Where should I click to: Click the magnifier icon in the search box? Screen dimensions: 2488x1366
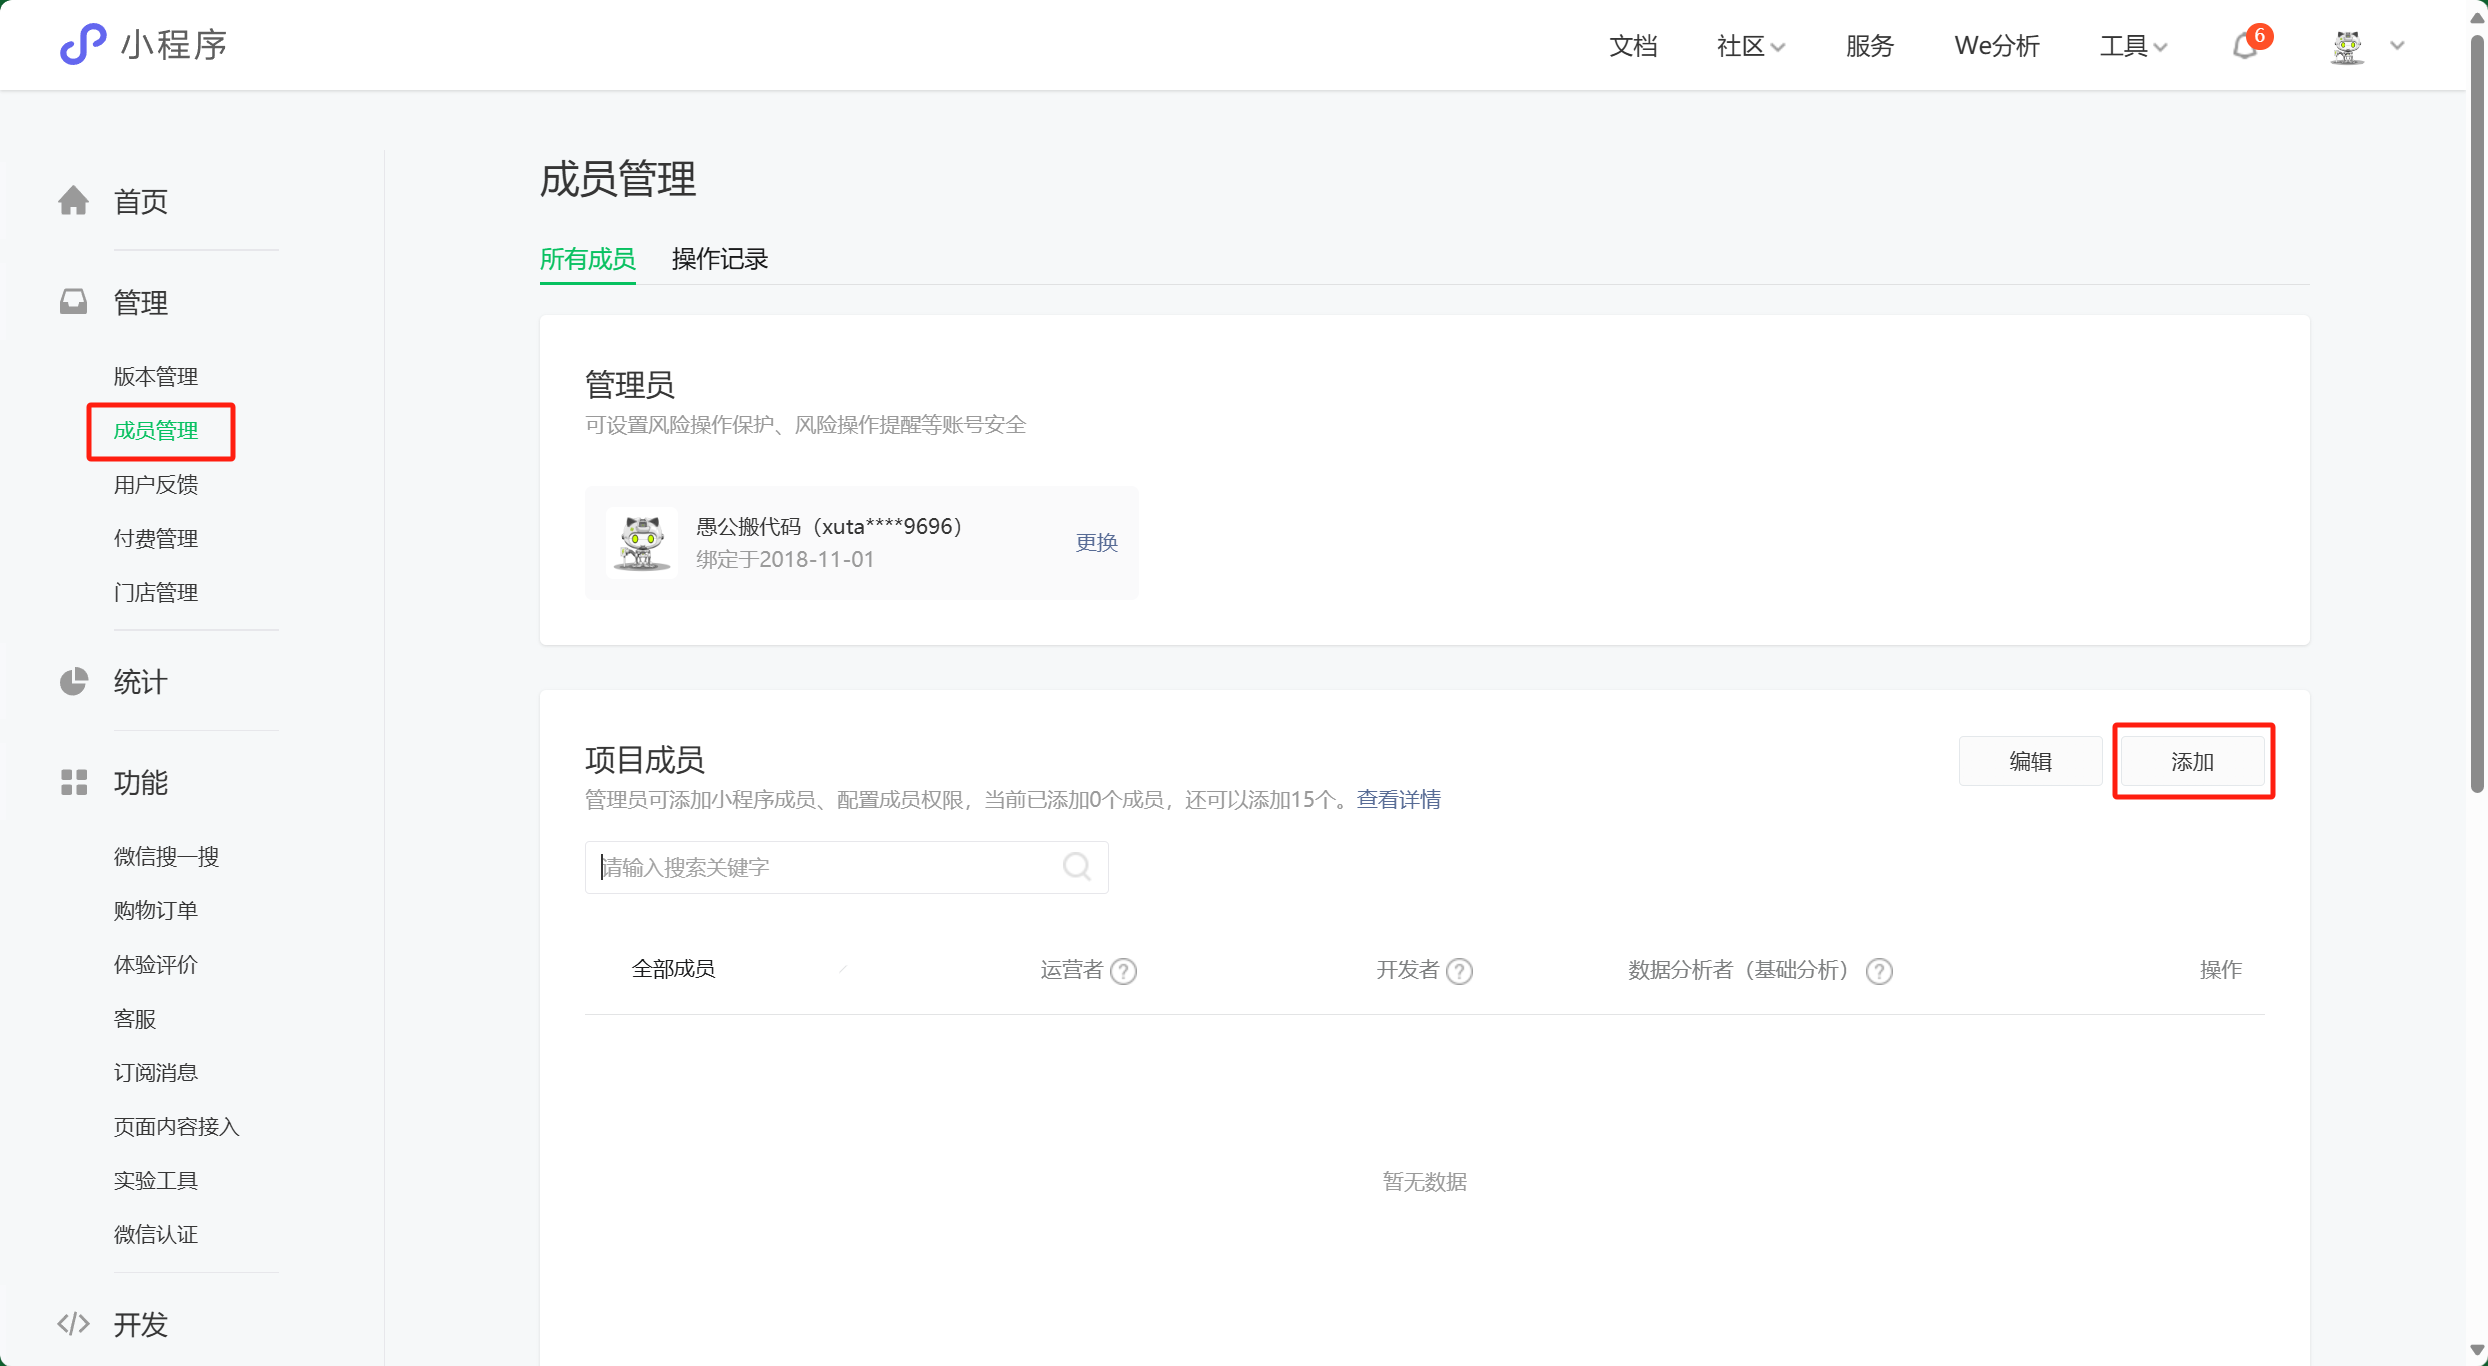point(1077,866)
